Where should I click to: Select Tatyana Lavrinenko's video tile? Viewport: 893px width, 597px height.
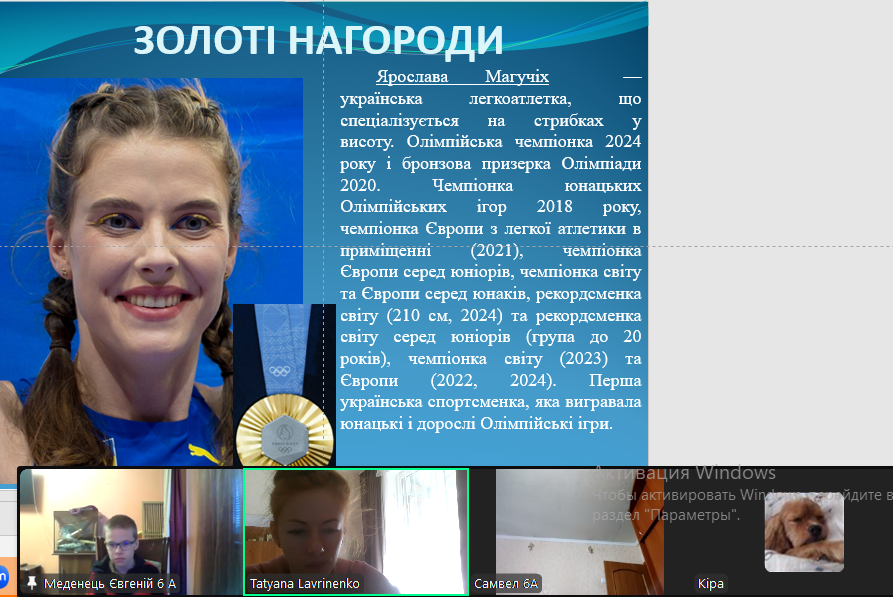coord(356,531)
